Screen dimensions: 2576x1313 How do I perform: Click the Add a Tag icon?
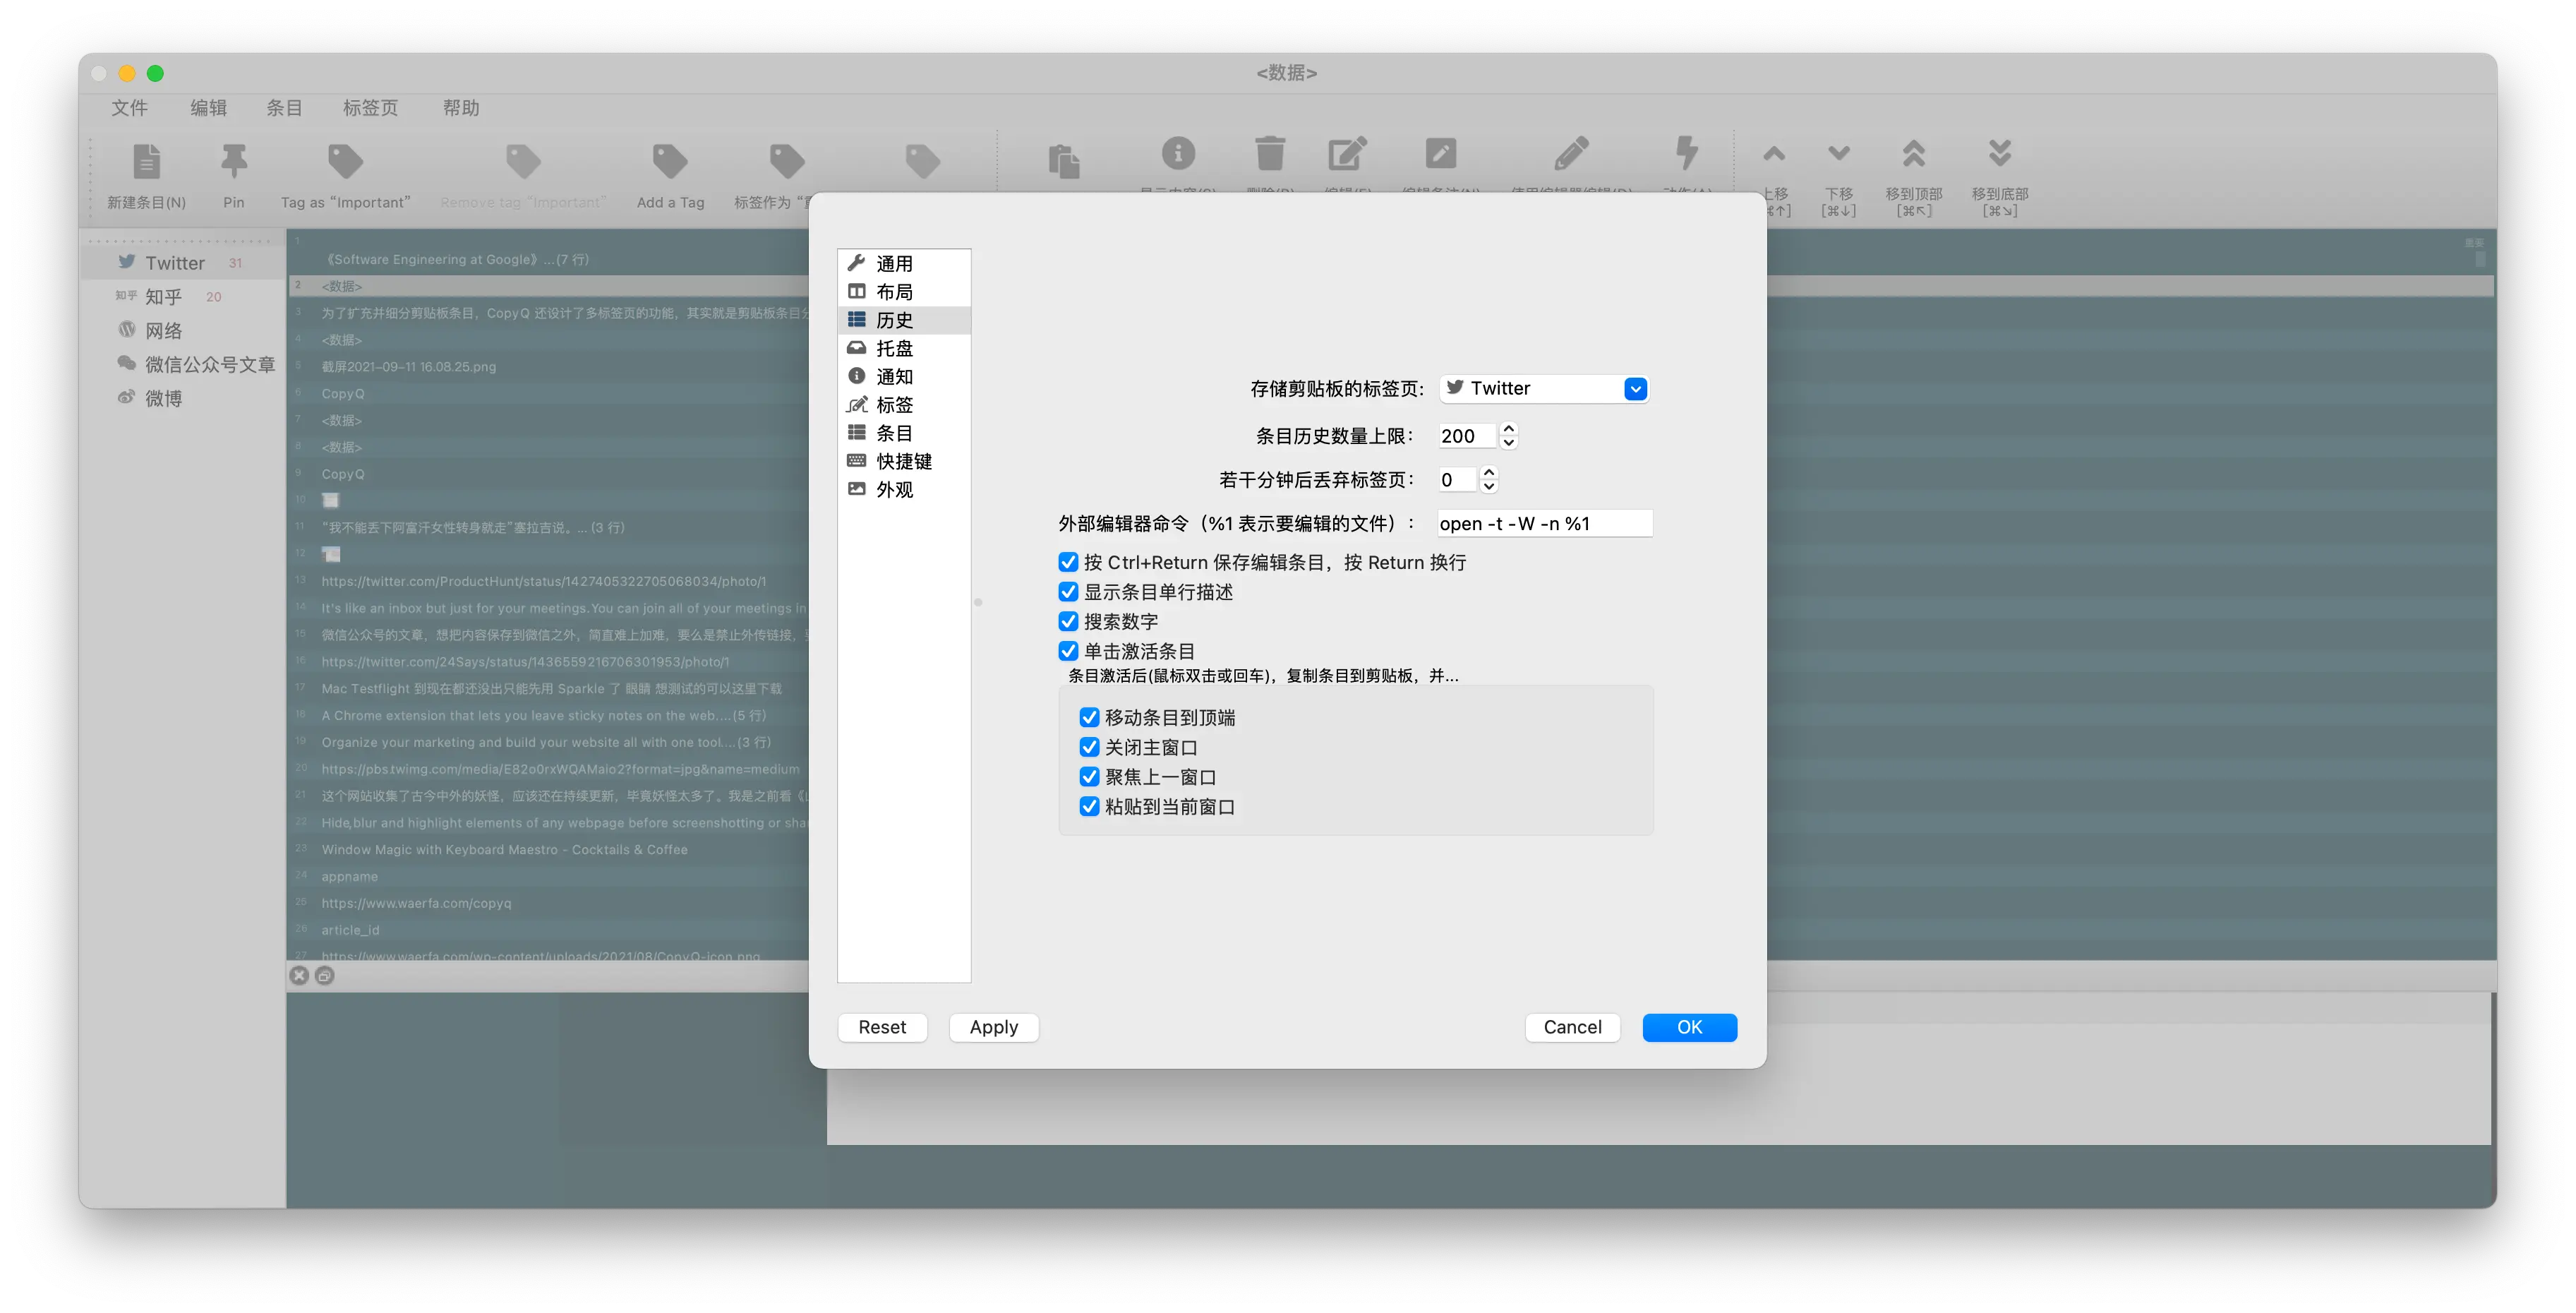670,162
